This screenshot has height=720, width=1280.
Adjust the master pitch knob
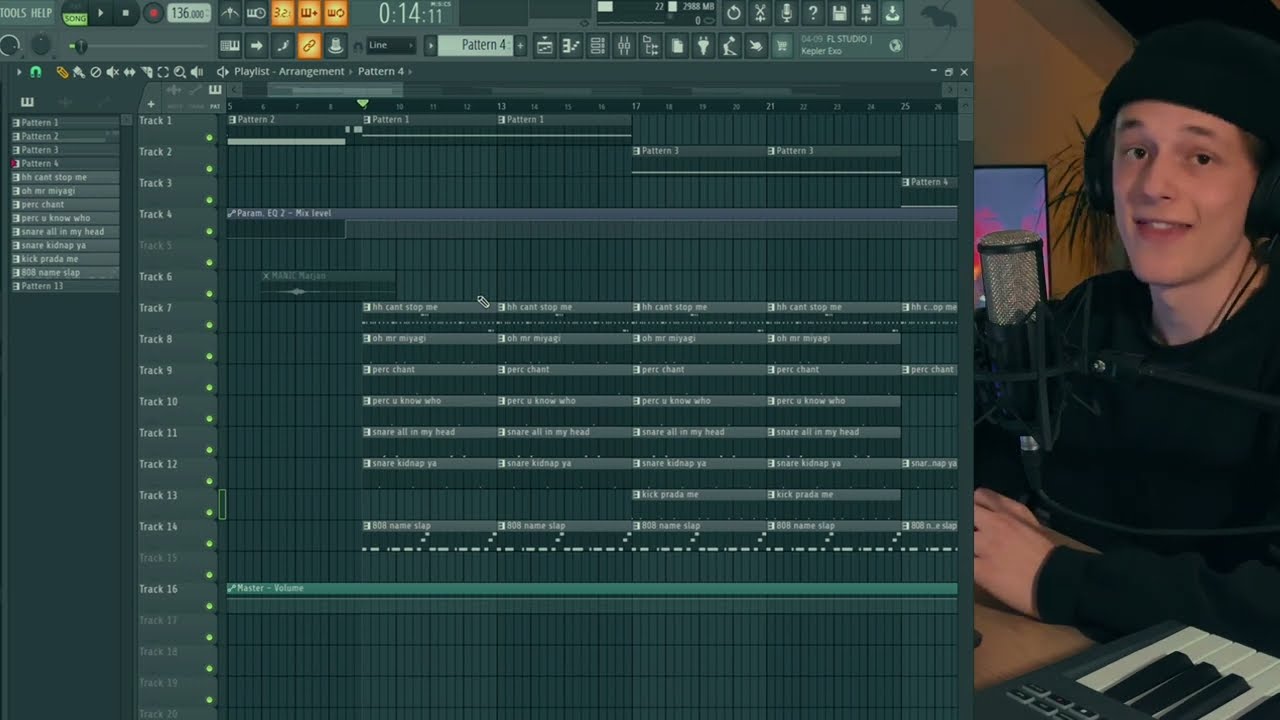click(41, 45)
